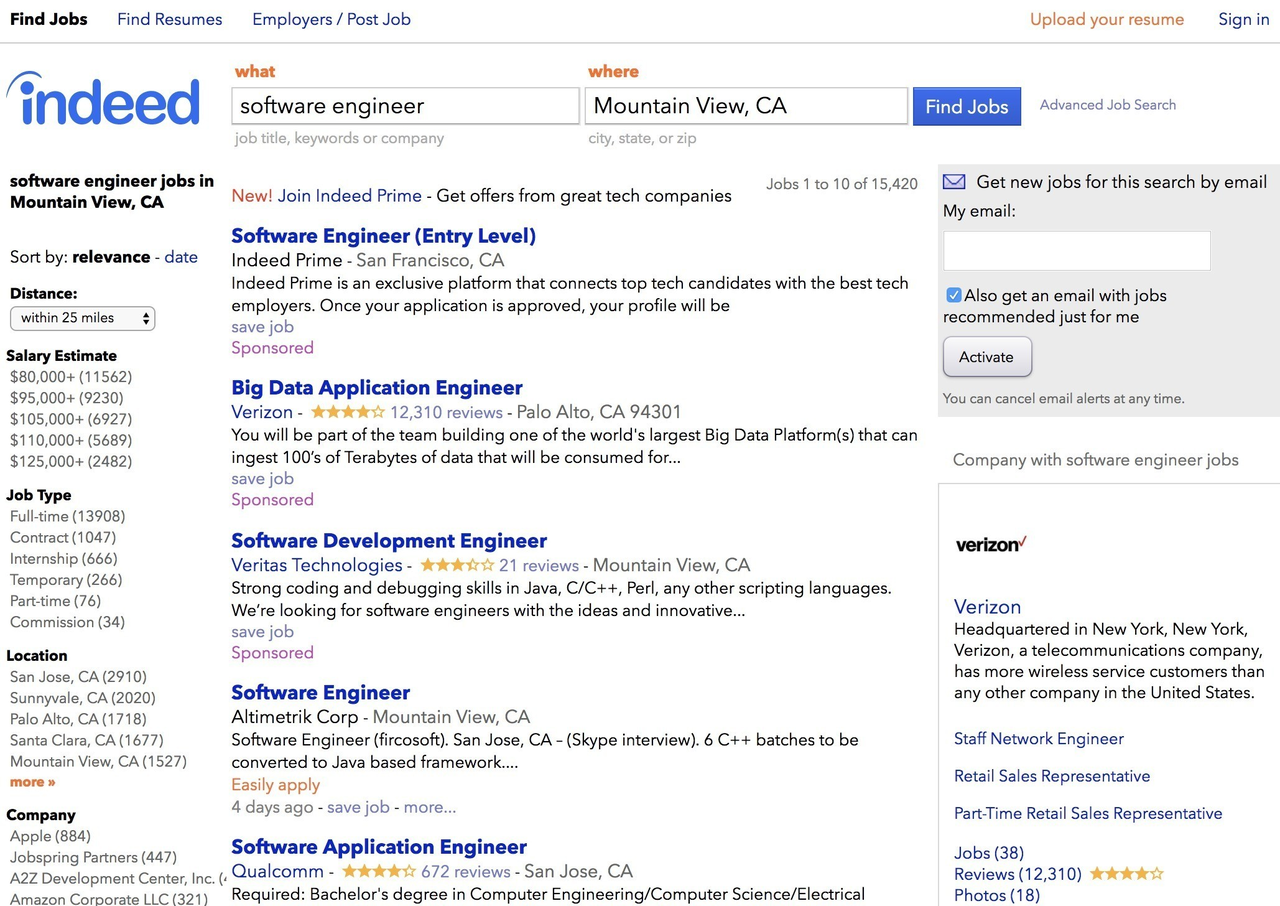Click the Verizon company logo

(990, 545)
